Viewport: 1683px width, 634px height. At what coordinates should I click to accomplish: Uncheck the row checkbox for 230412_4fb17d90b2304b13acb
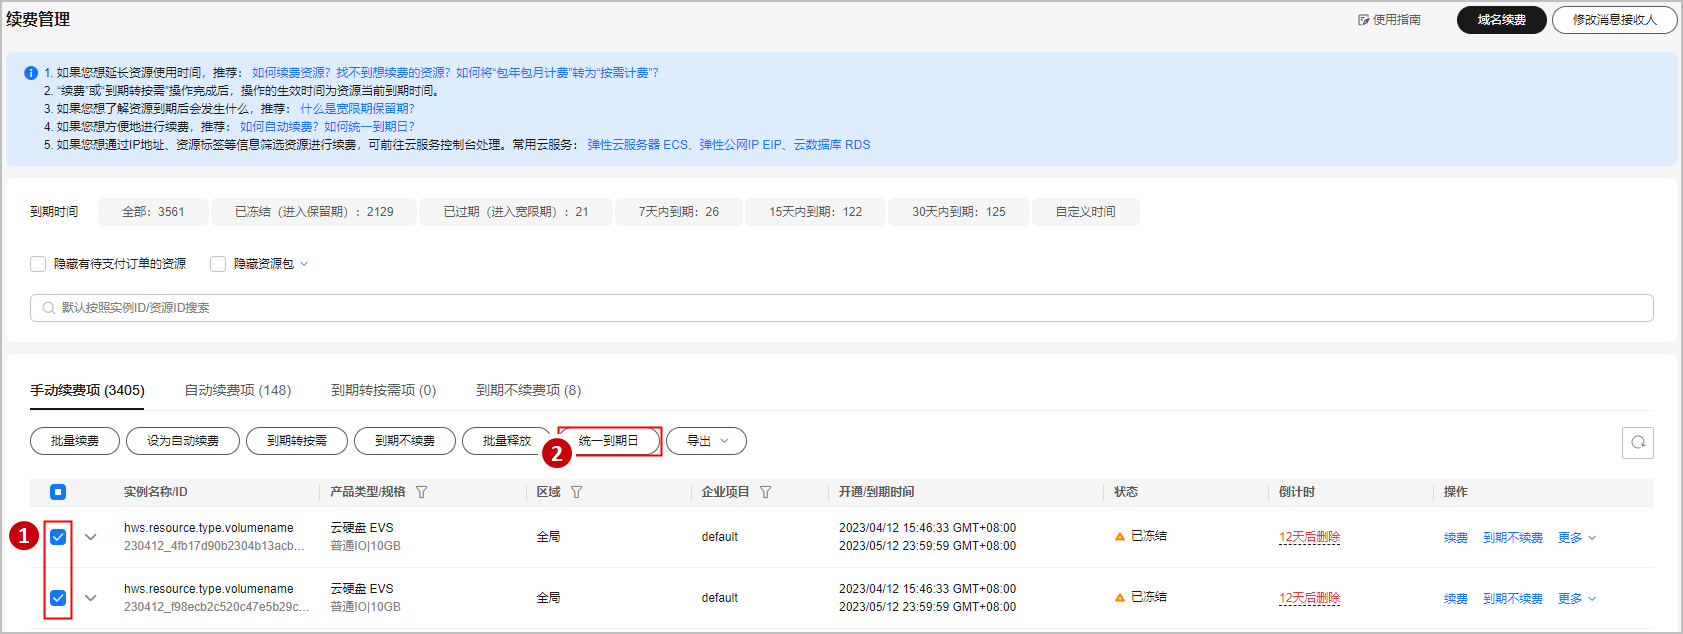click(x=58, y=537)
